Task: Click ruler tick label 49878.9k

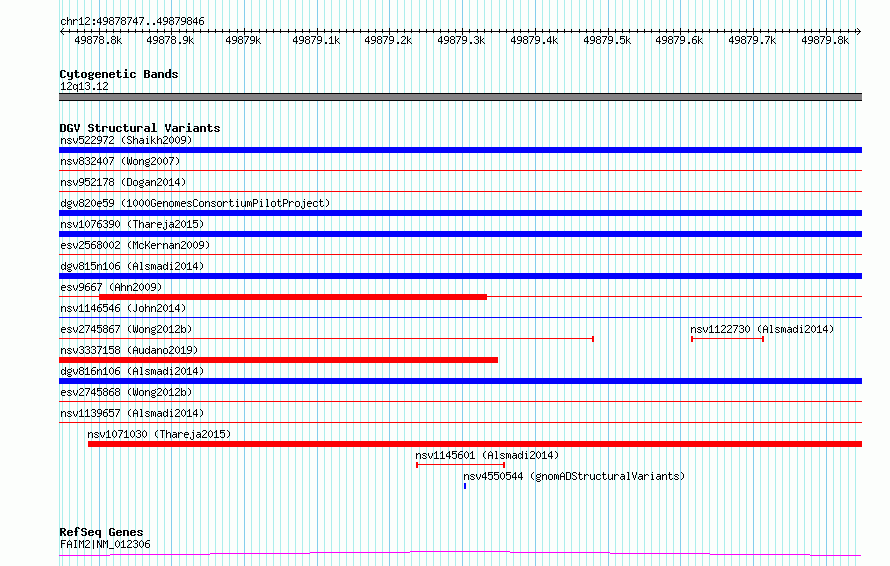Action: click(170, 40)
